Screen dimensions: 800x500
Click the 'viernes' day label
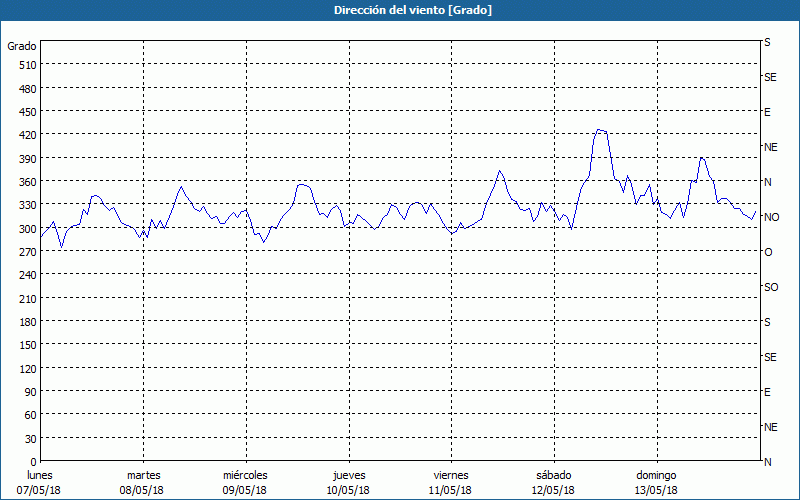point(451,475)
